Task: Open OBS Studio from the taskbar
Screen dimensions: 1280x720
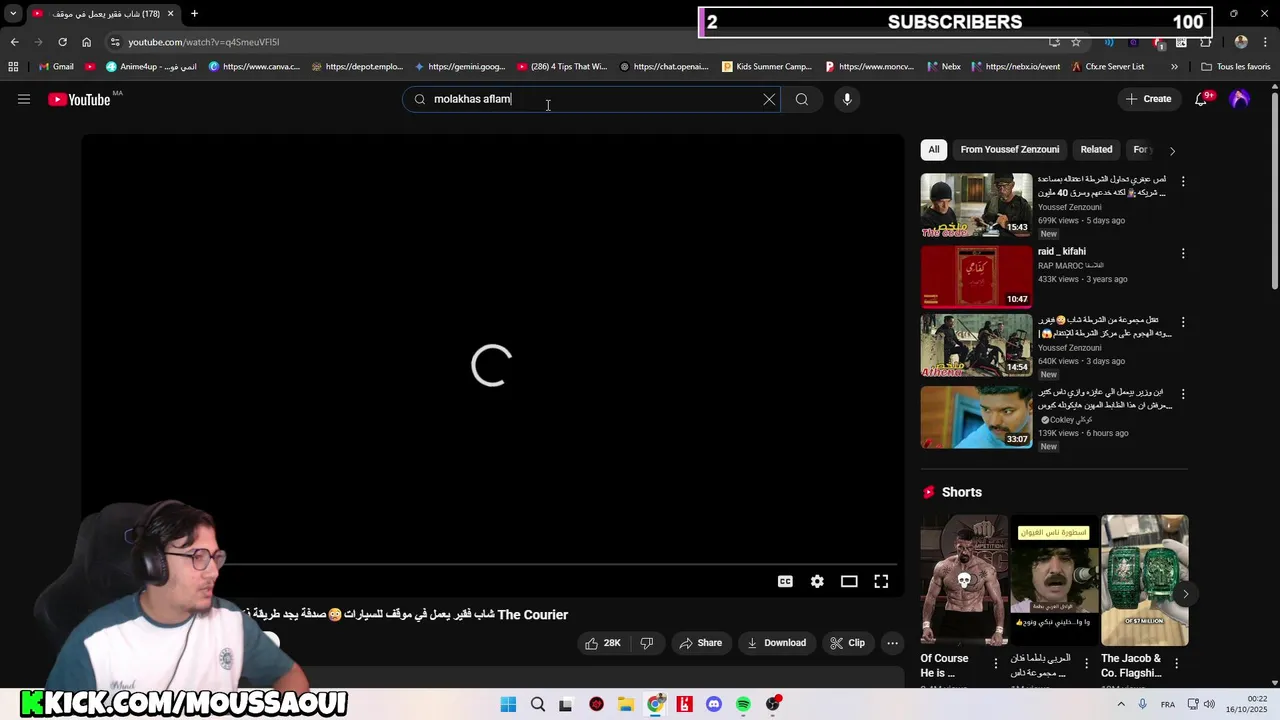Action: [x=773, y=704]
